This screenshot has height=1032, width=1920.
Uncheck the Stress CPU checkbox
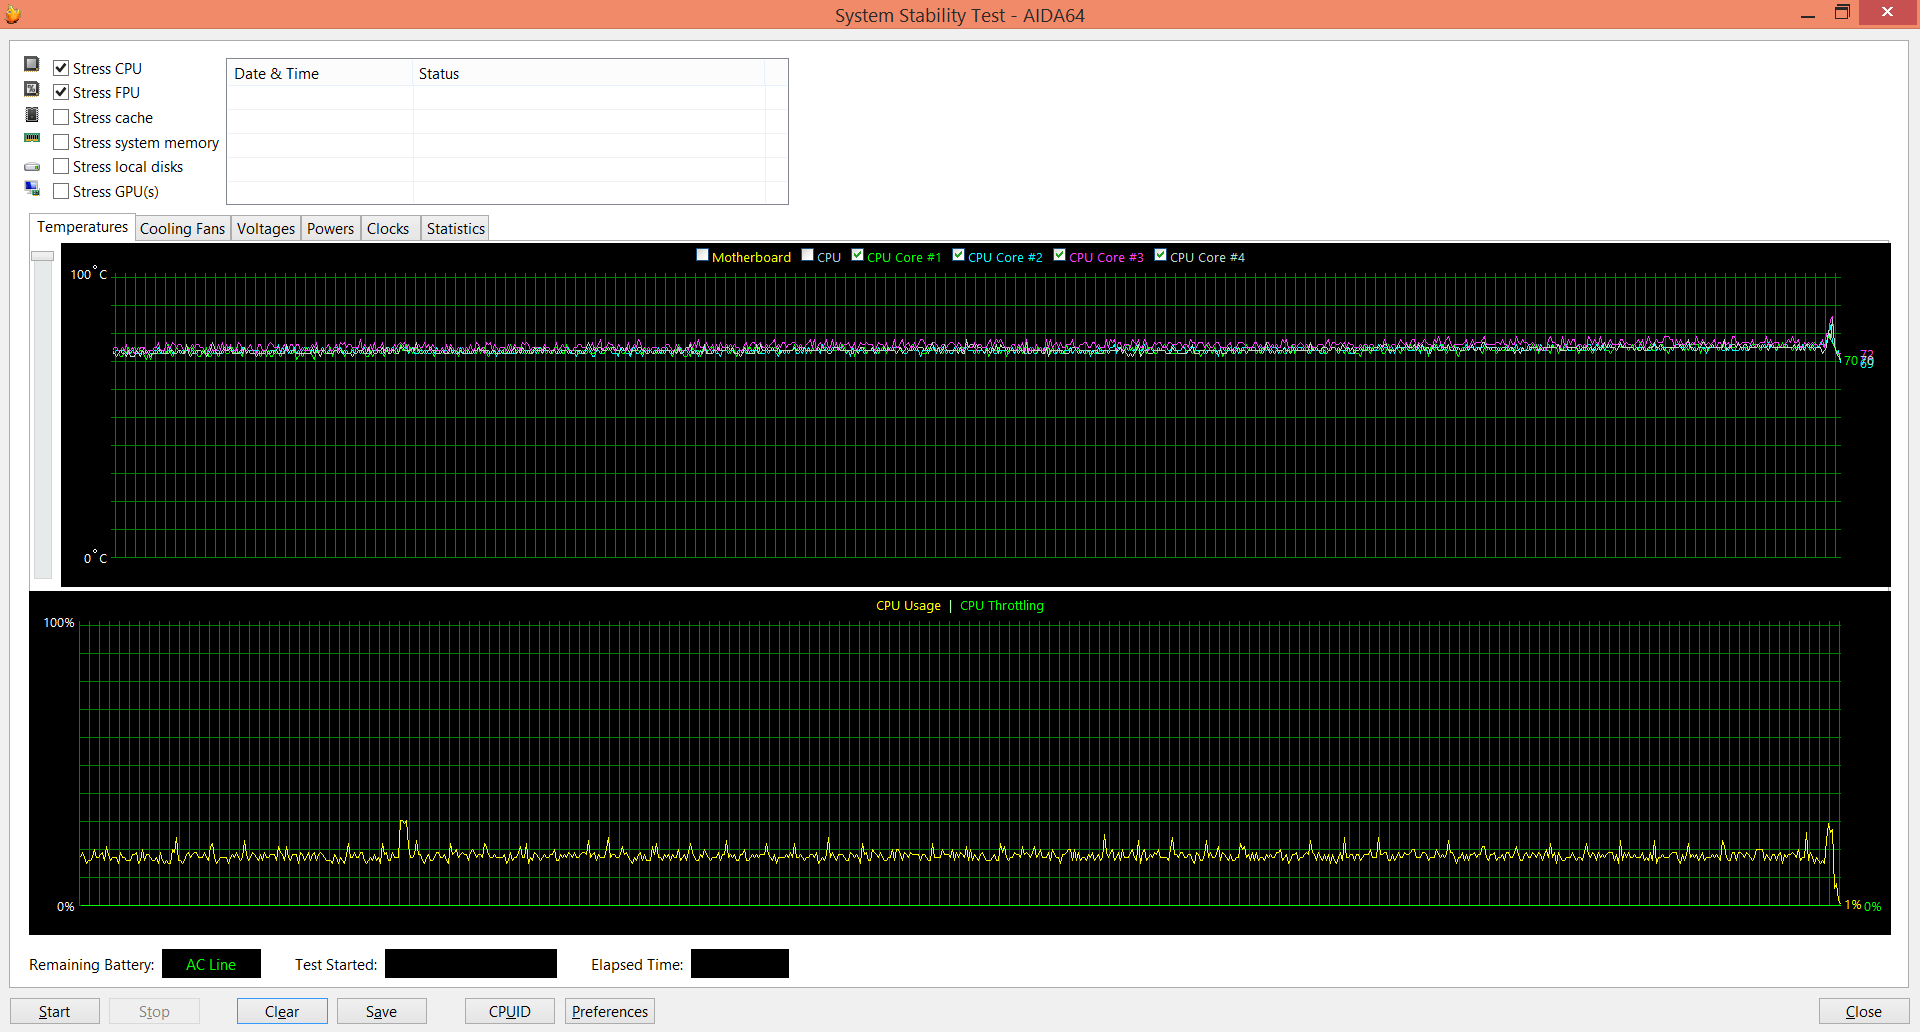pyautogui.click(x=61, y=68)
